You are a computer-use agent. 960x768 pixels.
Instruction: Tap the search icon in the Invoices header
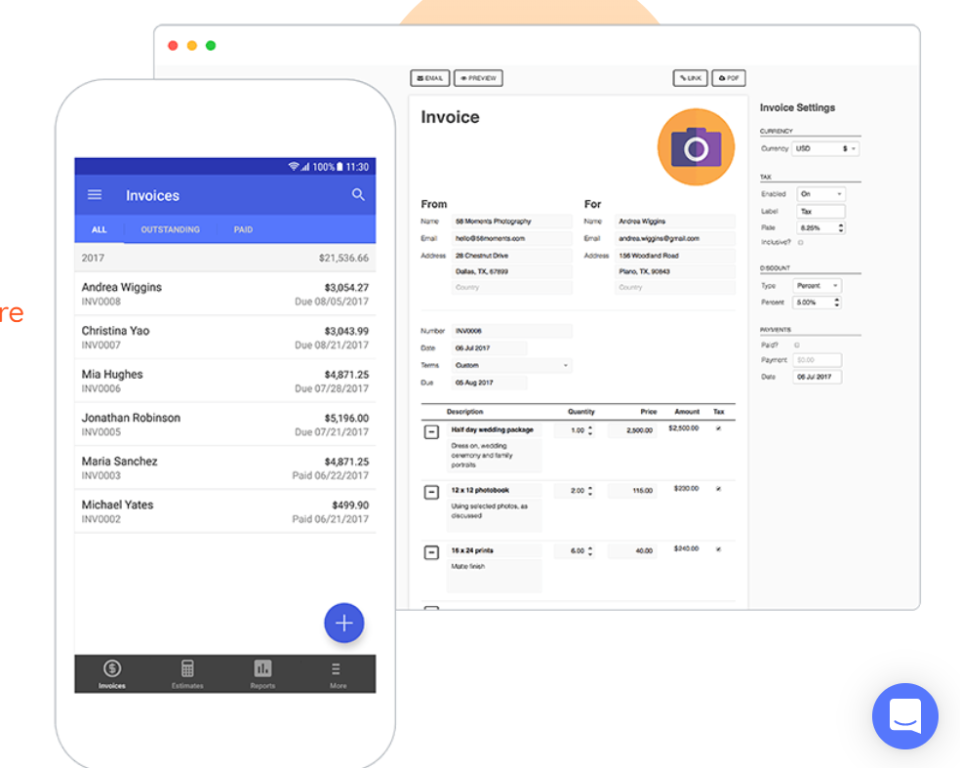[x=358, y=194]
